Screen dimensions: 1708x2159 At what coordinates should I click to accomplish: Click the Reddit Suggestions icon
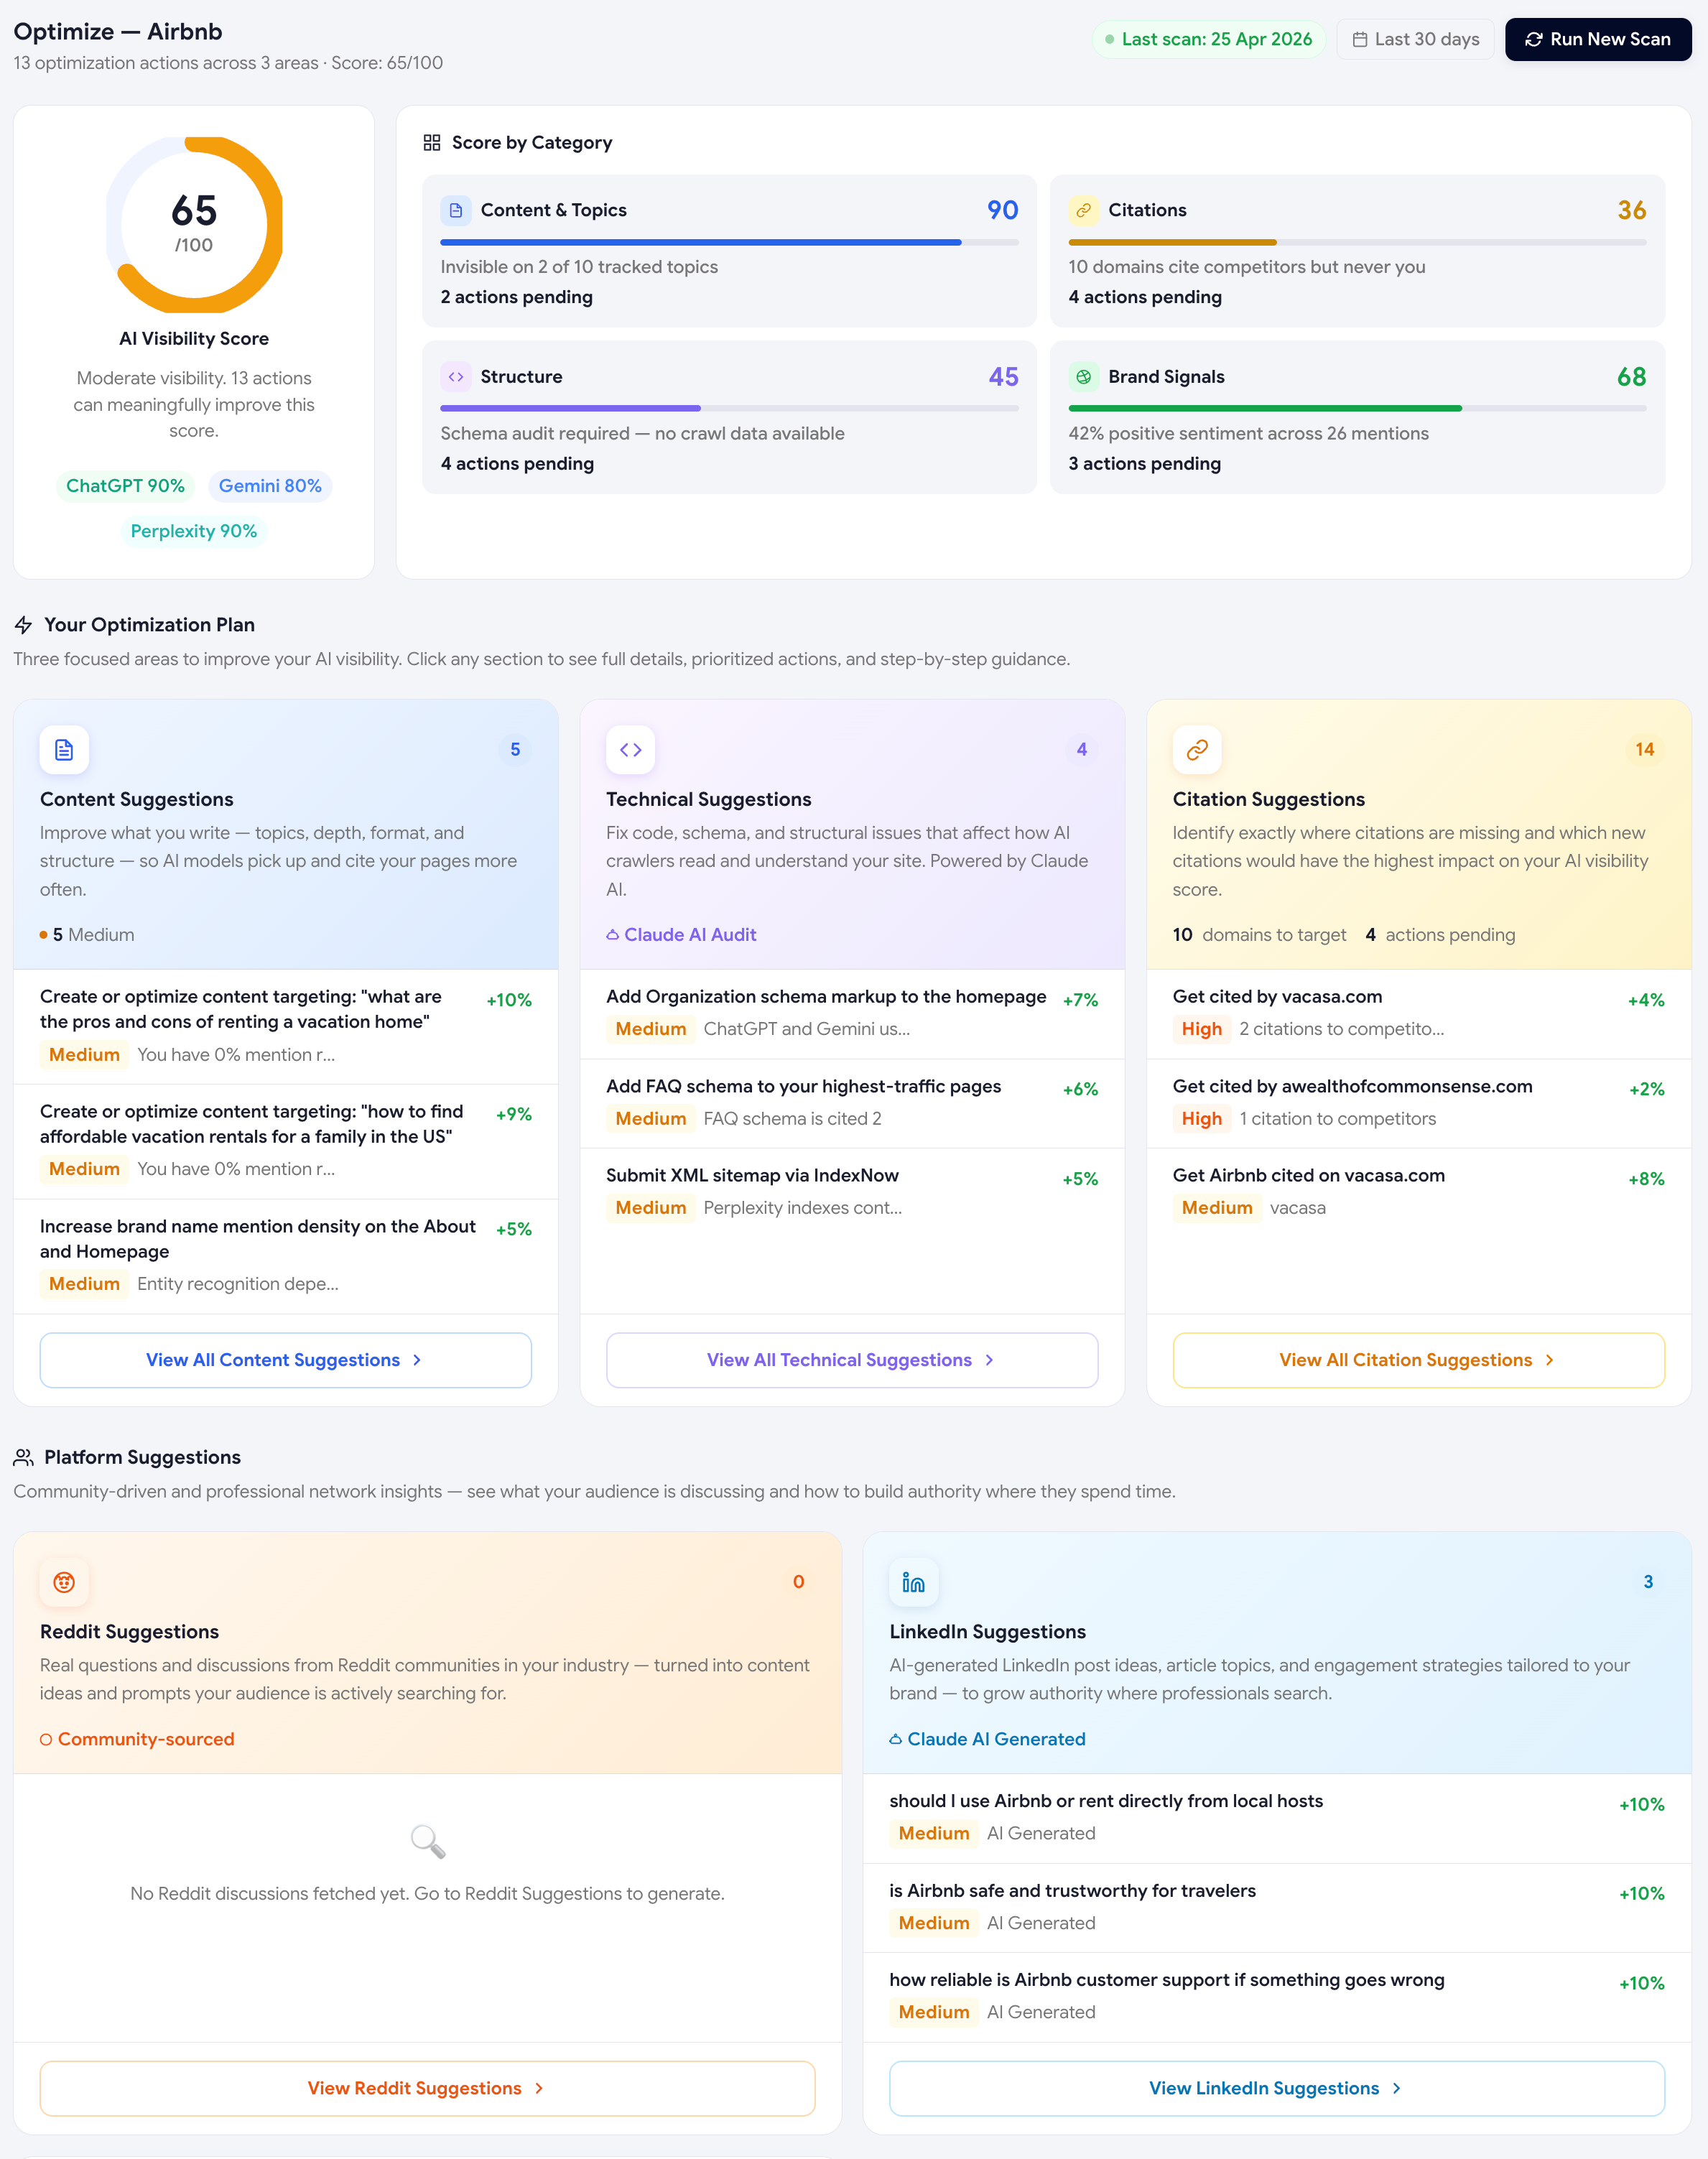pyautogui.click(x=64, y=1582)
